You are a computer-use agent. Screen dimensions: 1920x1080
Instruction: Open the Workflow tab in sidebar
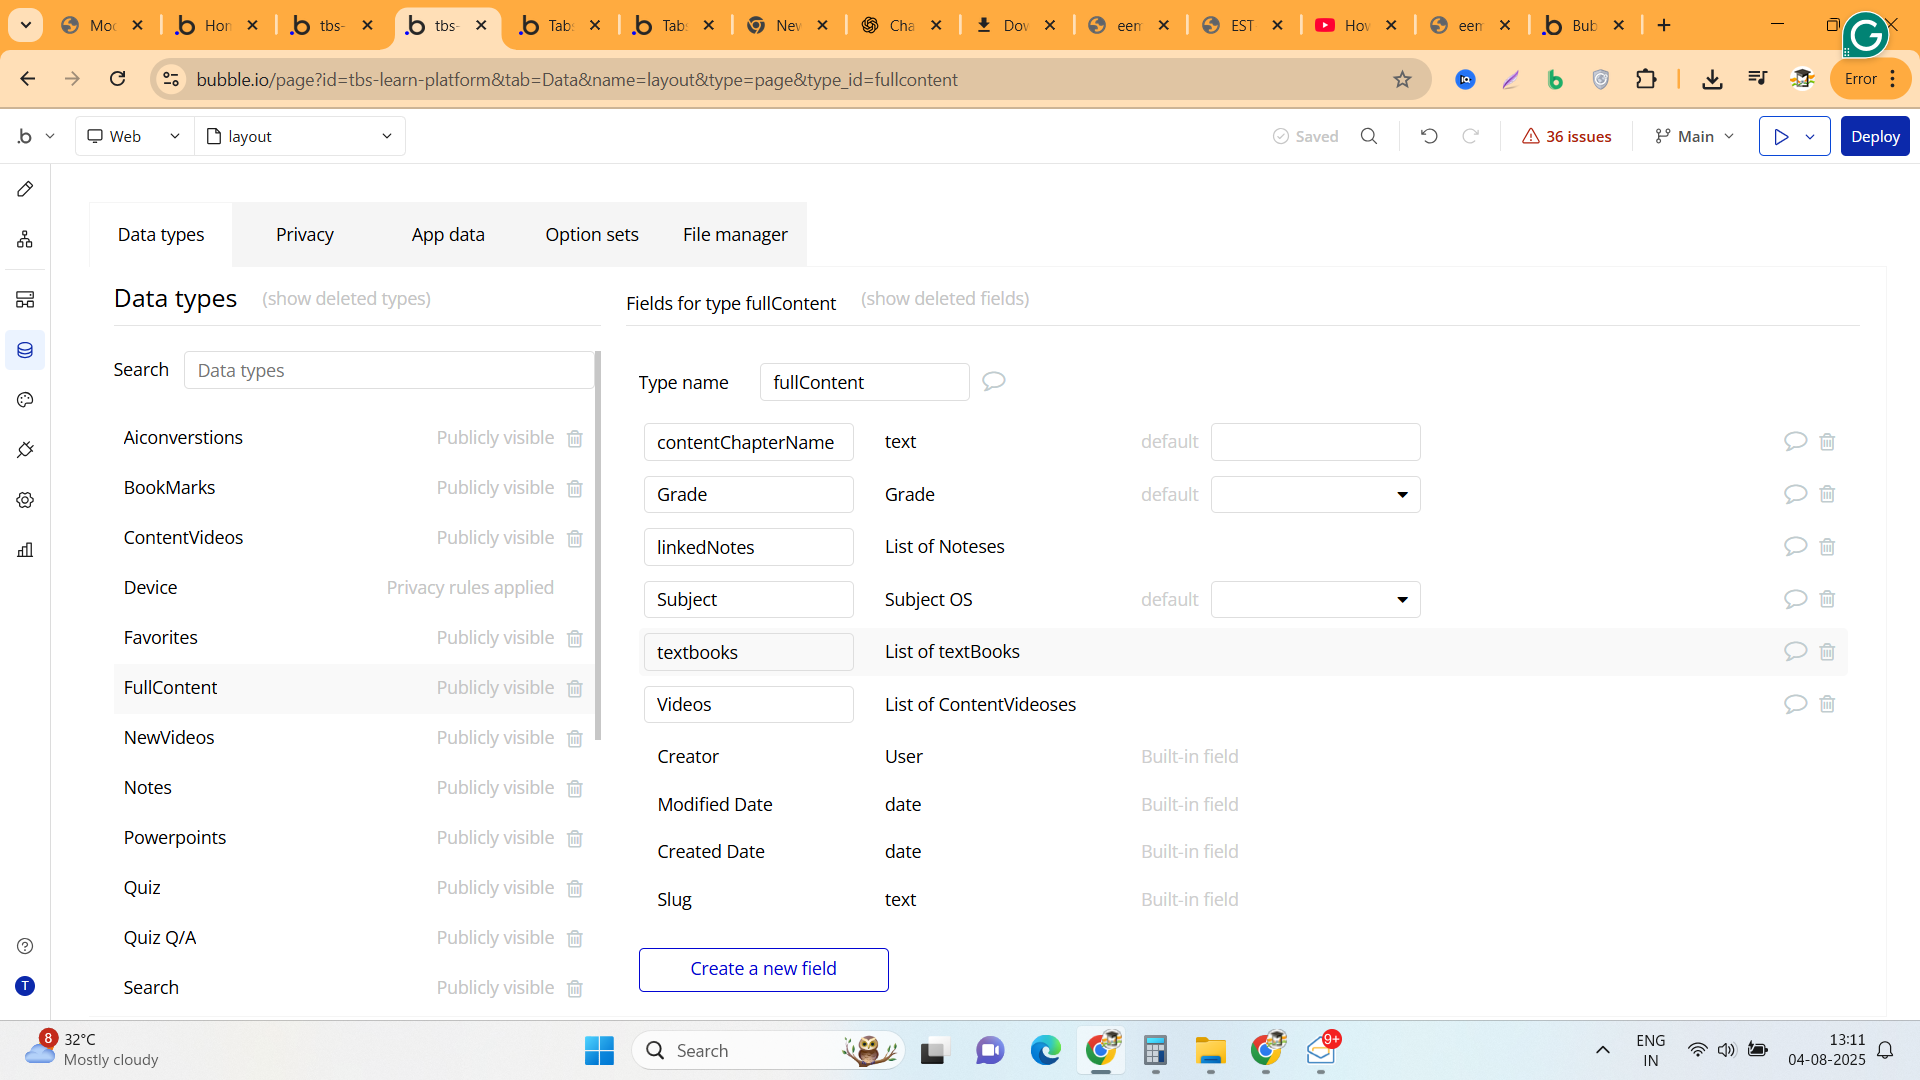coord(25,239)
